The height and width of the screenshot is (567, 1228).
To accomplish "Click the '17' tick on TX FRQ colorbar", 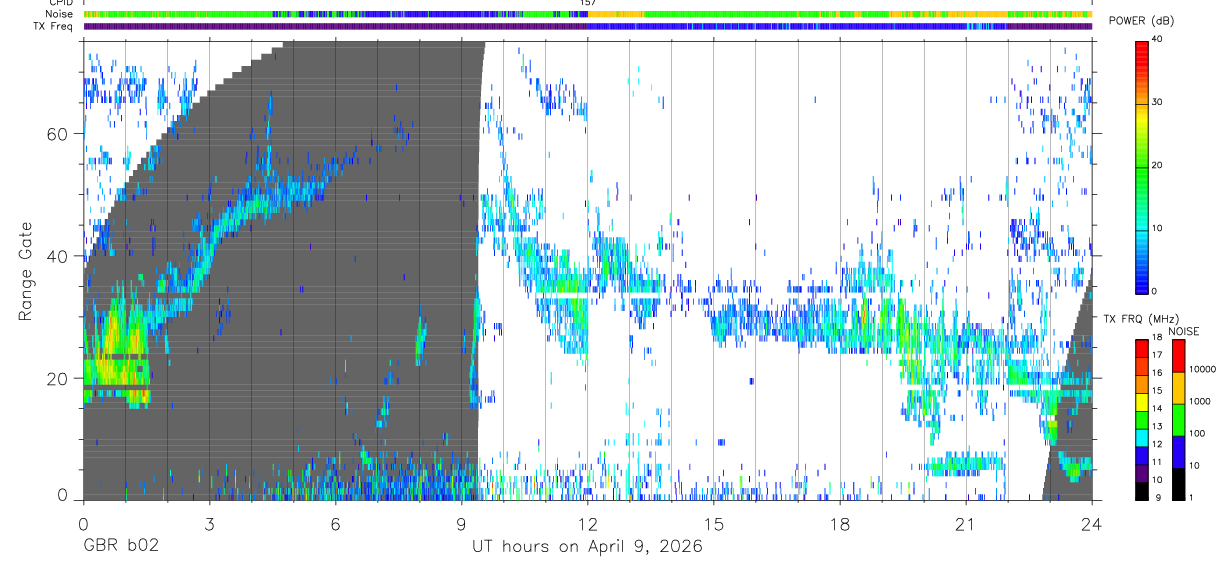I will click(x=1159, y=356).
